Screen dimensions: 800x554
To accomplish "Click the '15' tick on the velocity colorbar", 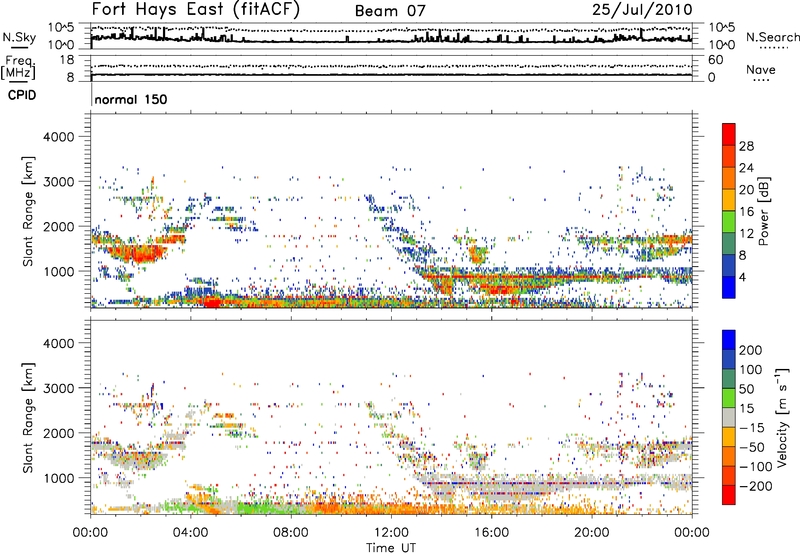I will 746,409.
